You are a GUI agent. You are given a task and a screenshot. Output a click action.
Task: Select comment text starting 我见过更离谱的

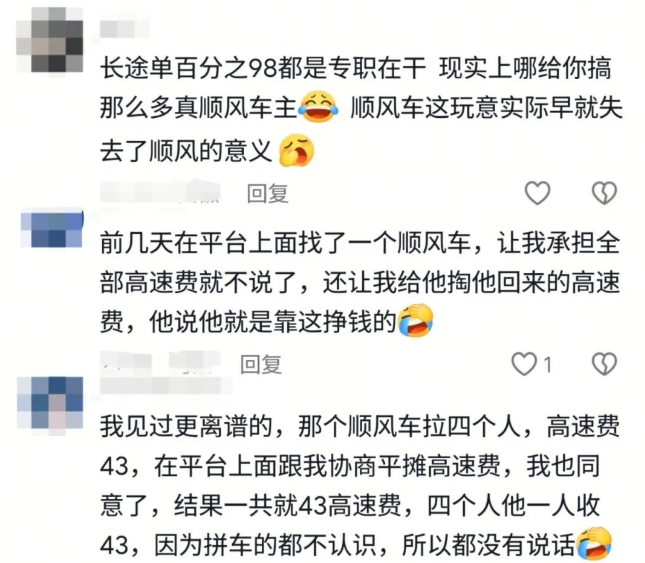click(x=360, y=486)
